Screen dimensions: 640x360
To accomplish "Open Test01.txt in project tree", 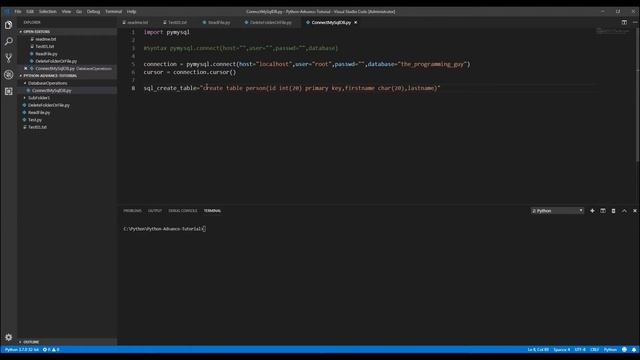I will (37, 127).
